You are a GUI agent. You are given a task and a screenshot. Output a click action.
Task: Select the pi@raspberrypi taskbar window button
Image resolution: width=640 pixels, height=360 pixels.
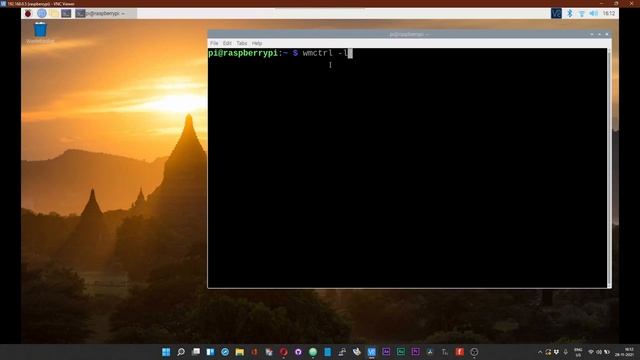[106, 13]
